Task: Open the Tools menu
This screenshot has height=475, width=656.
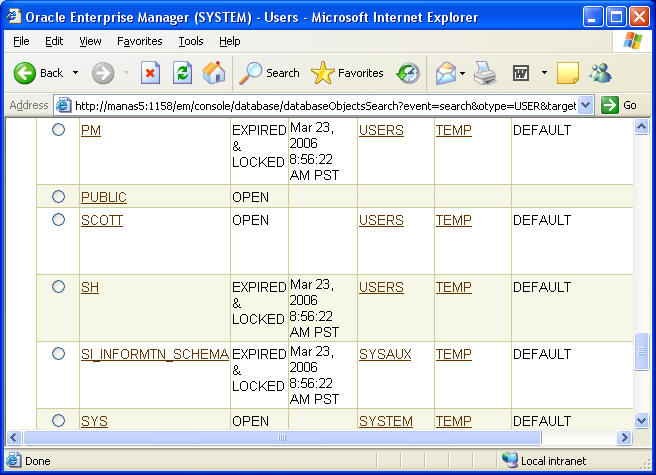Action: [190, 41]
